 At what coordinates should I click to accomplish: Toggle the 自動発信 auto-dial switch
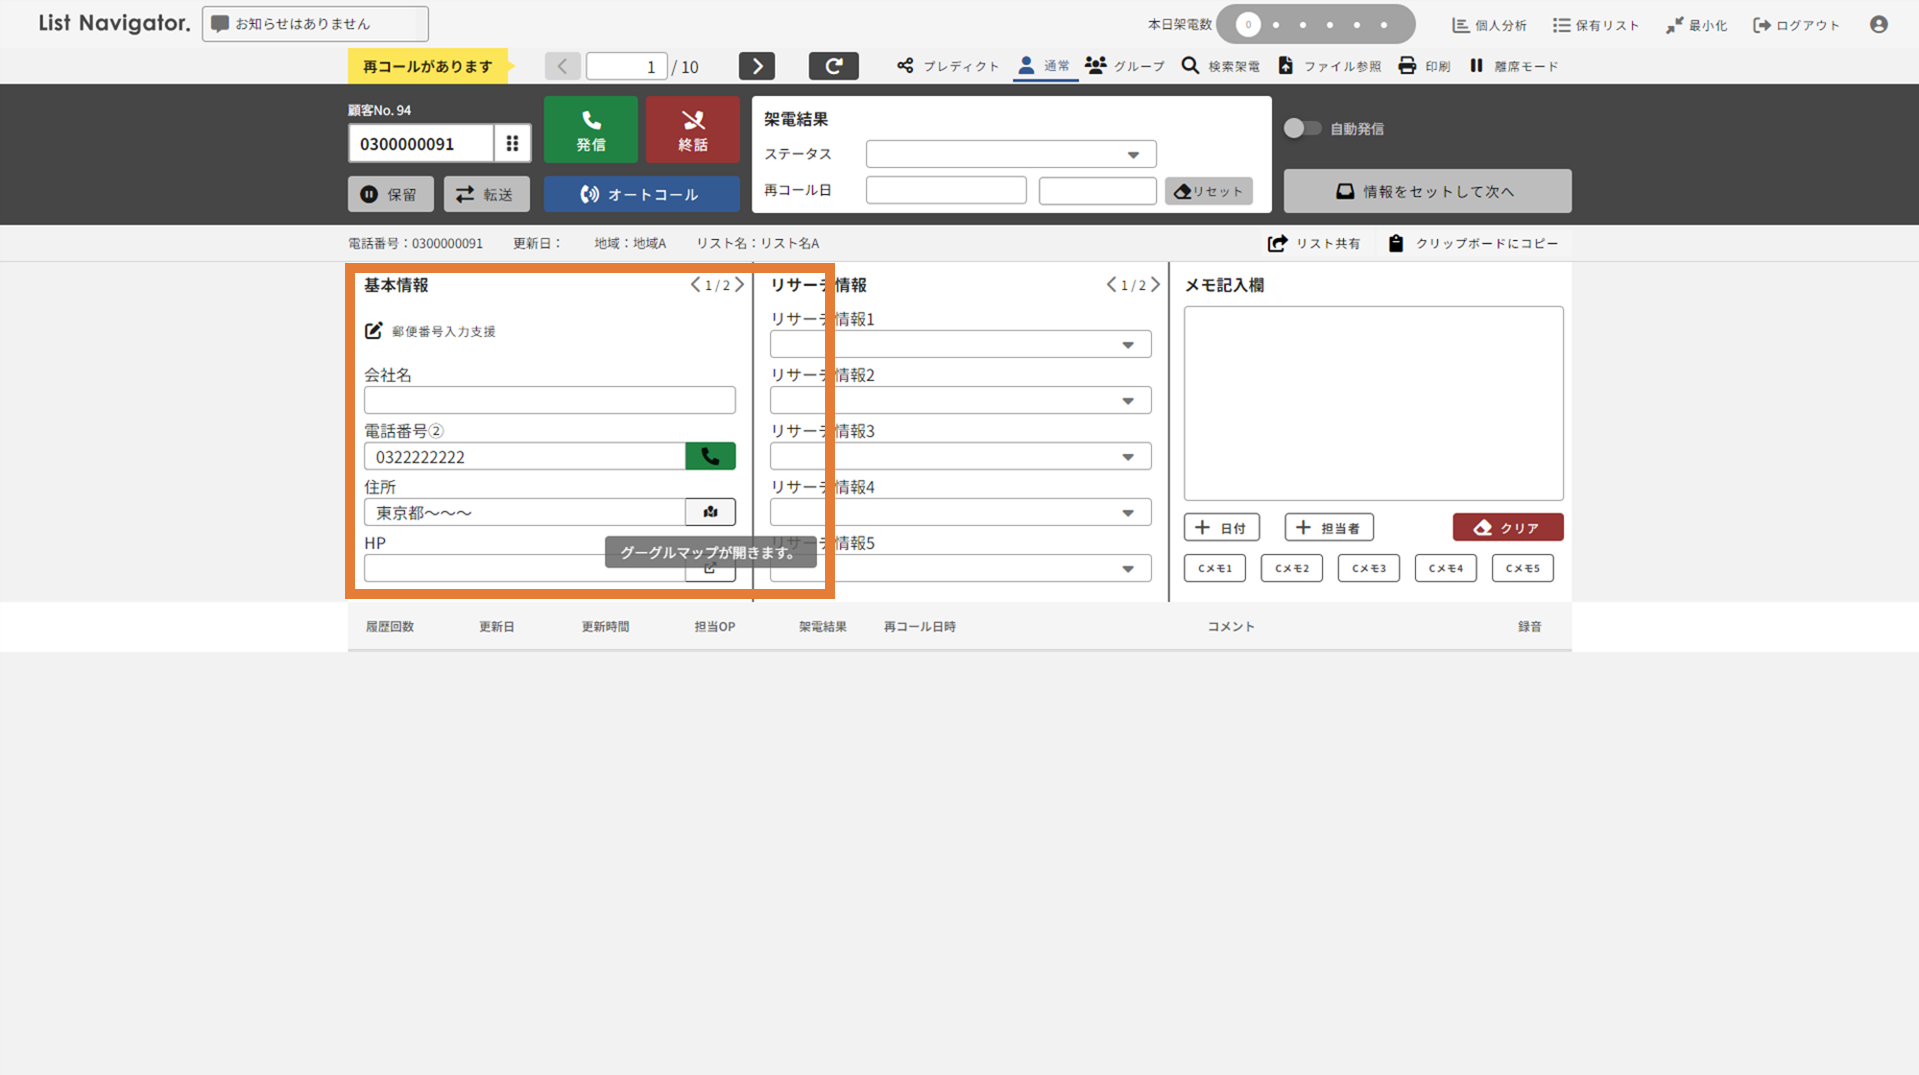point(1302,128)
